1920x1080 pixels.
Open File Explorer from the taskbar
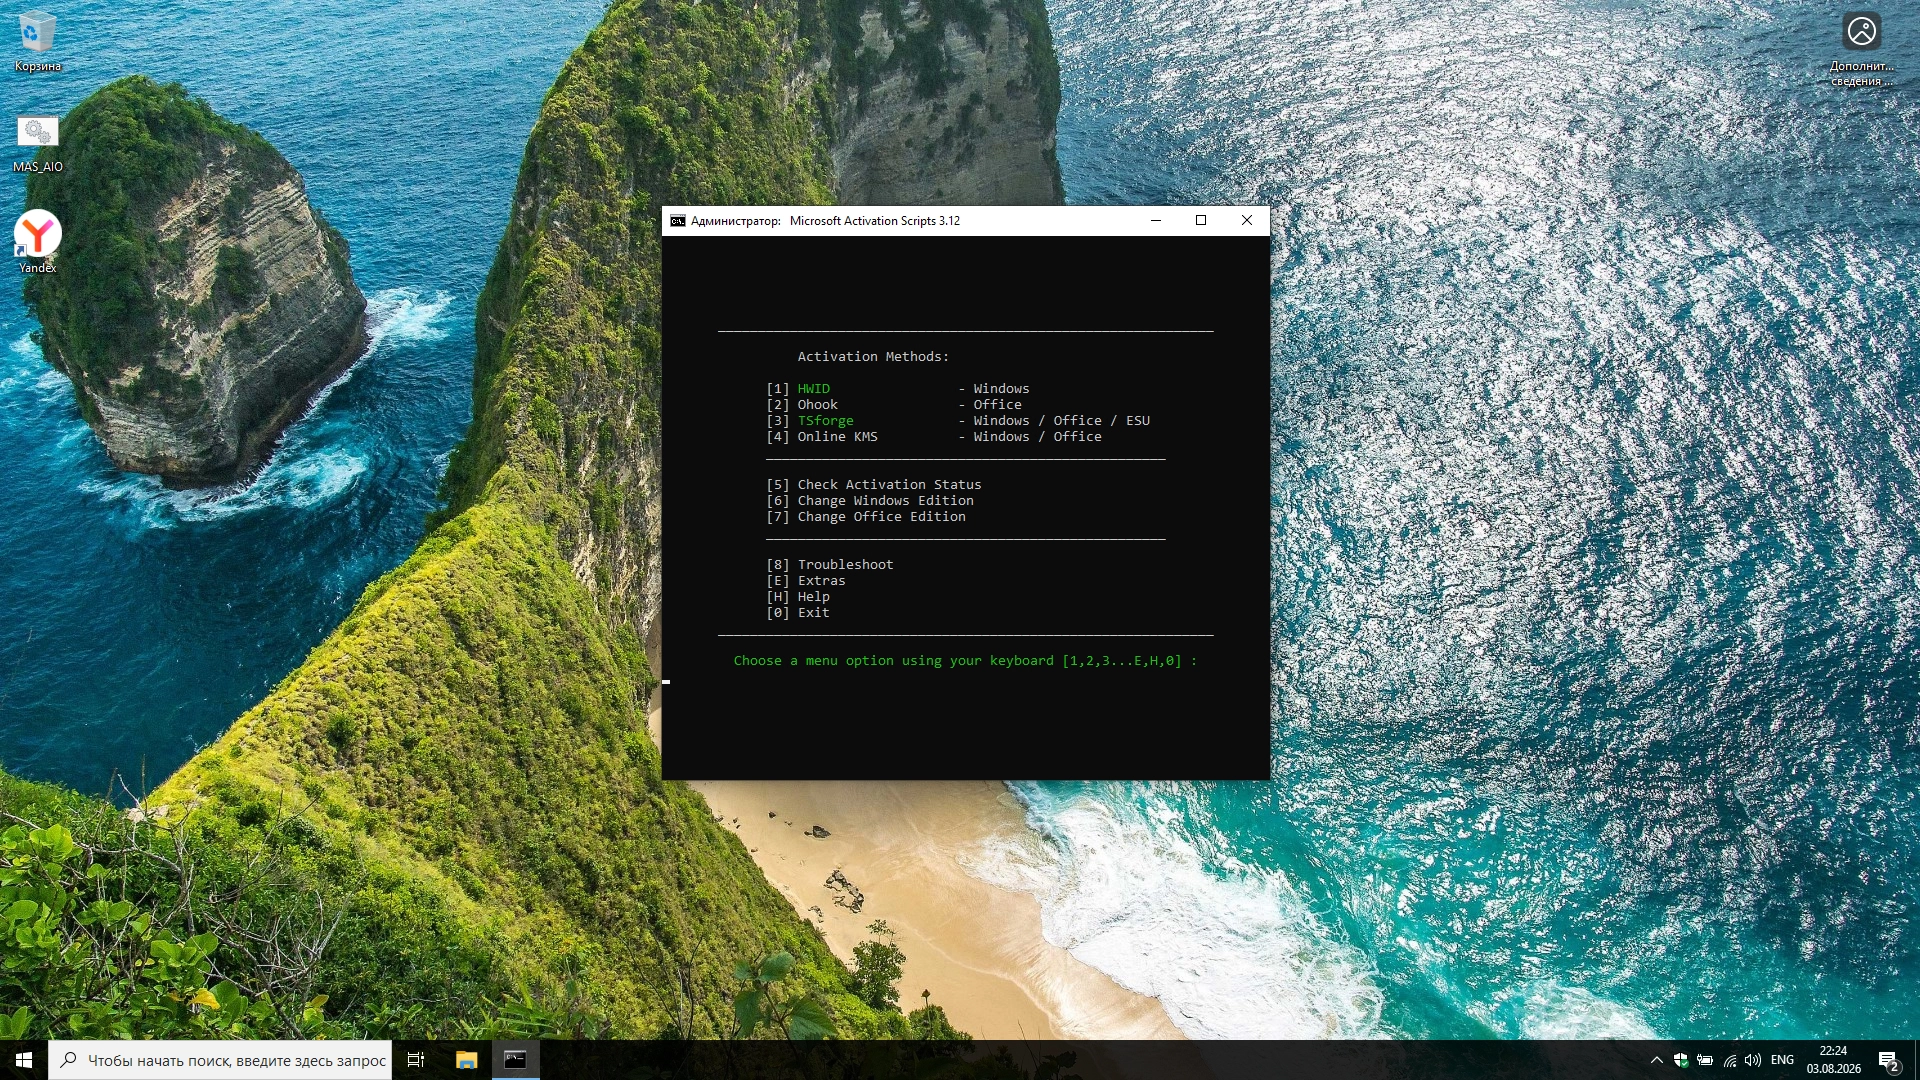point(466,1060)
